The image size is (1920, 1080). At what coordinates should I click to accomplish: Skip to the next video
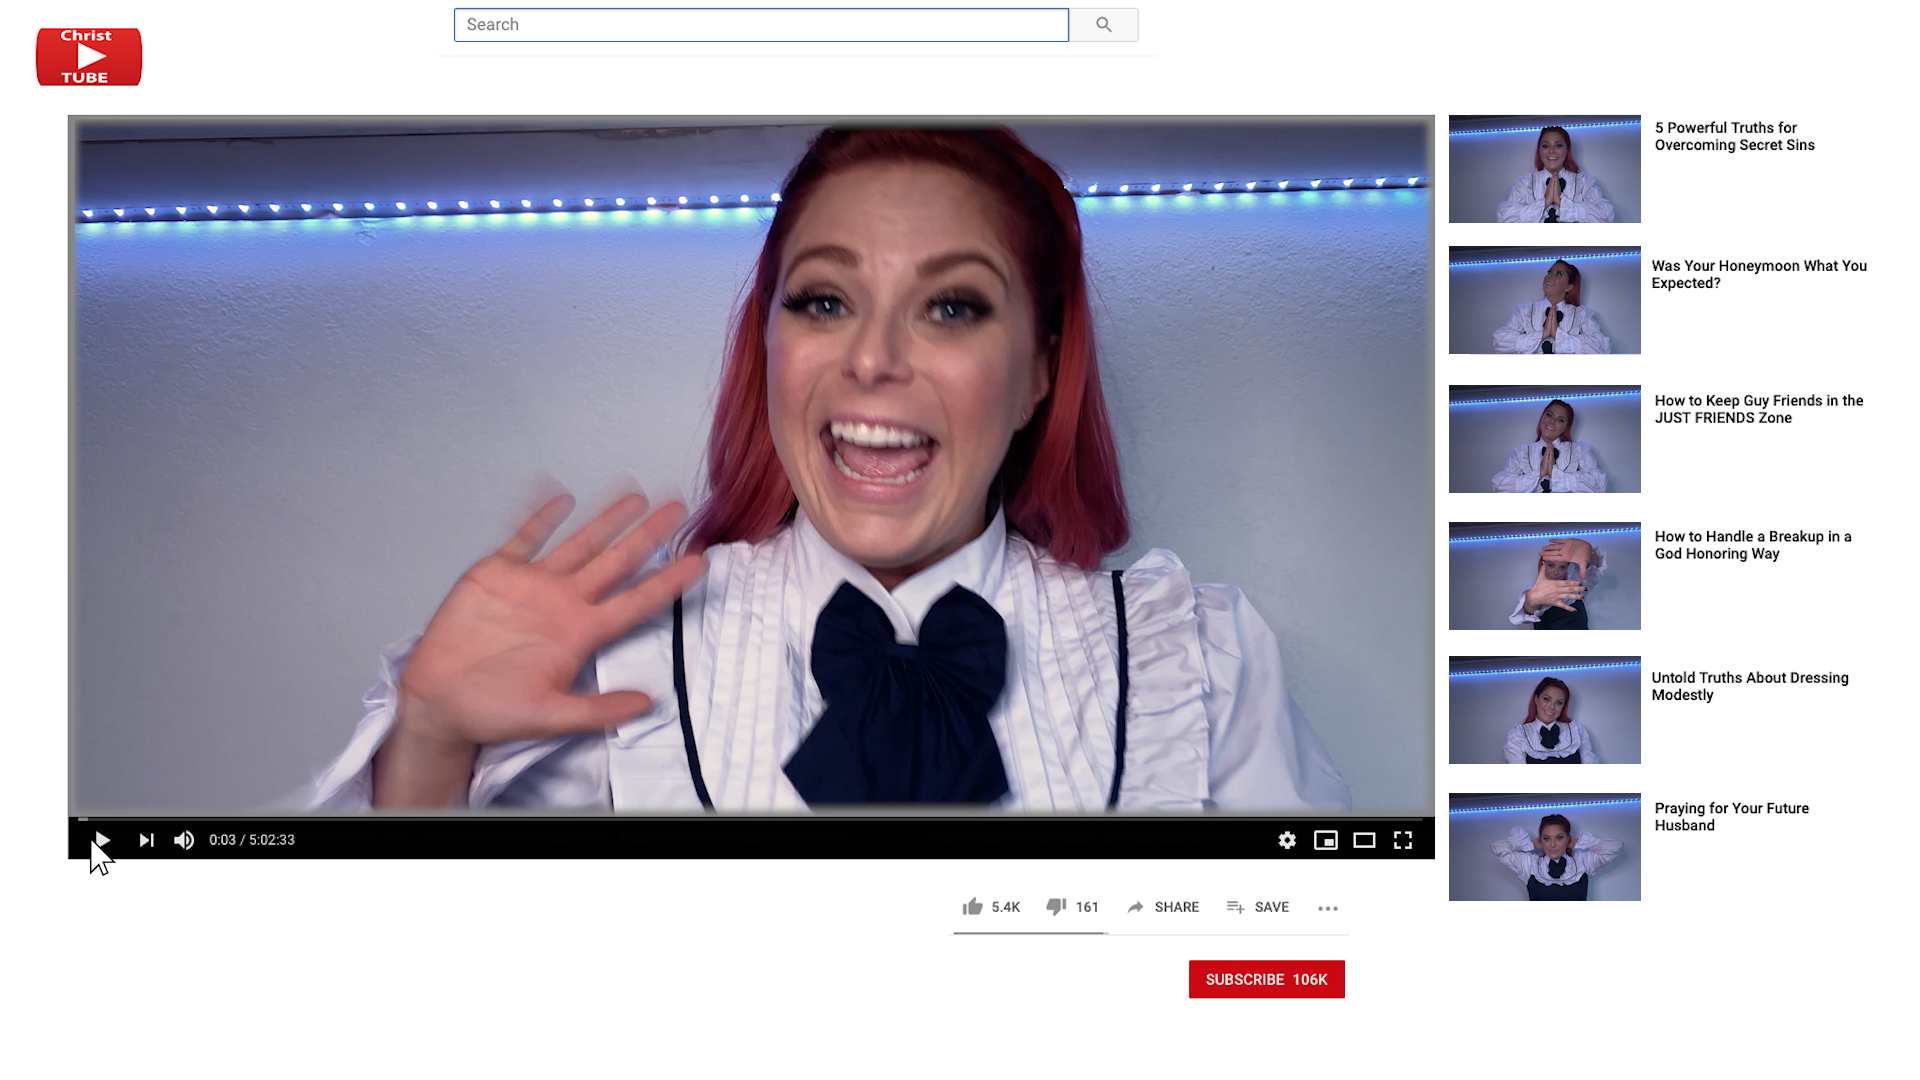click(146, 840)
